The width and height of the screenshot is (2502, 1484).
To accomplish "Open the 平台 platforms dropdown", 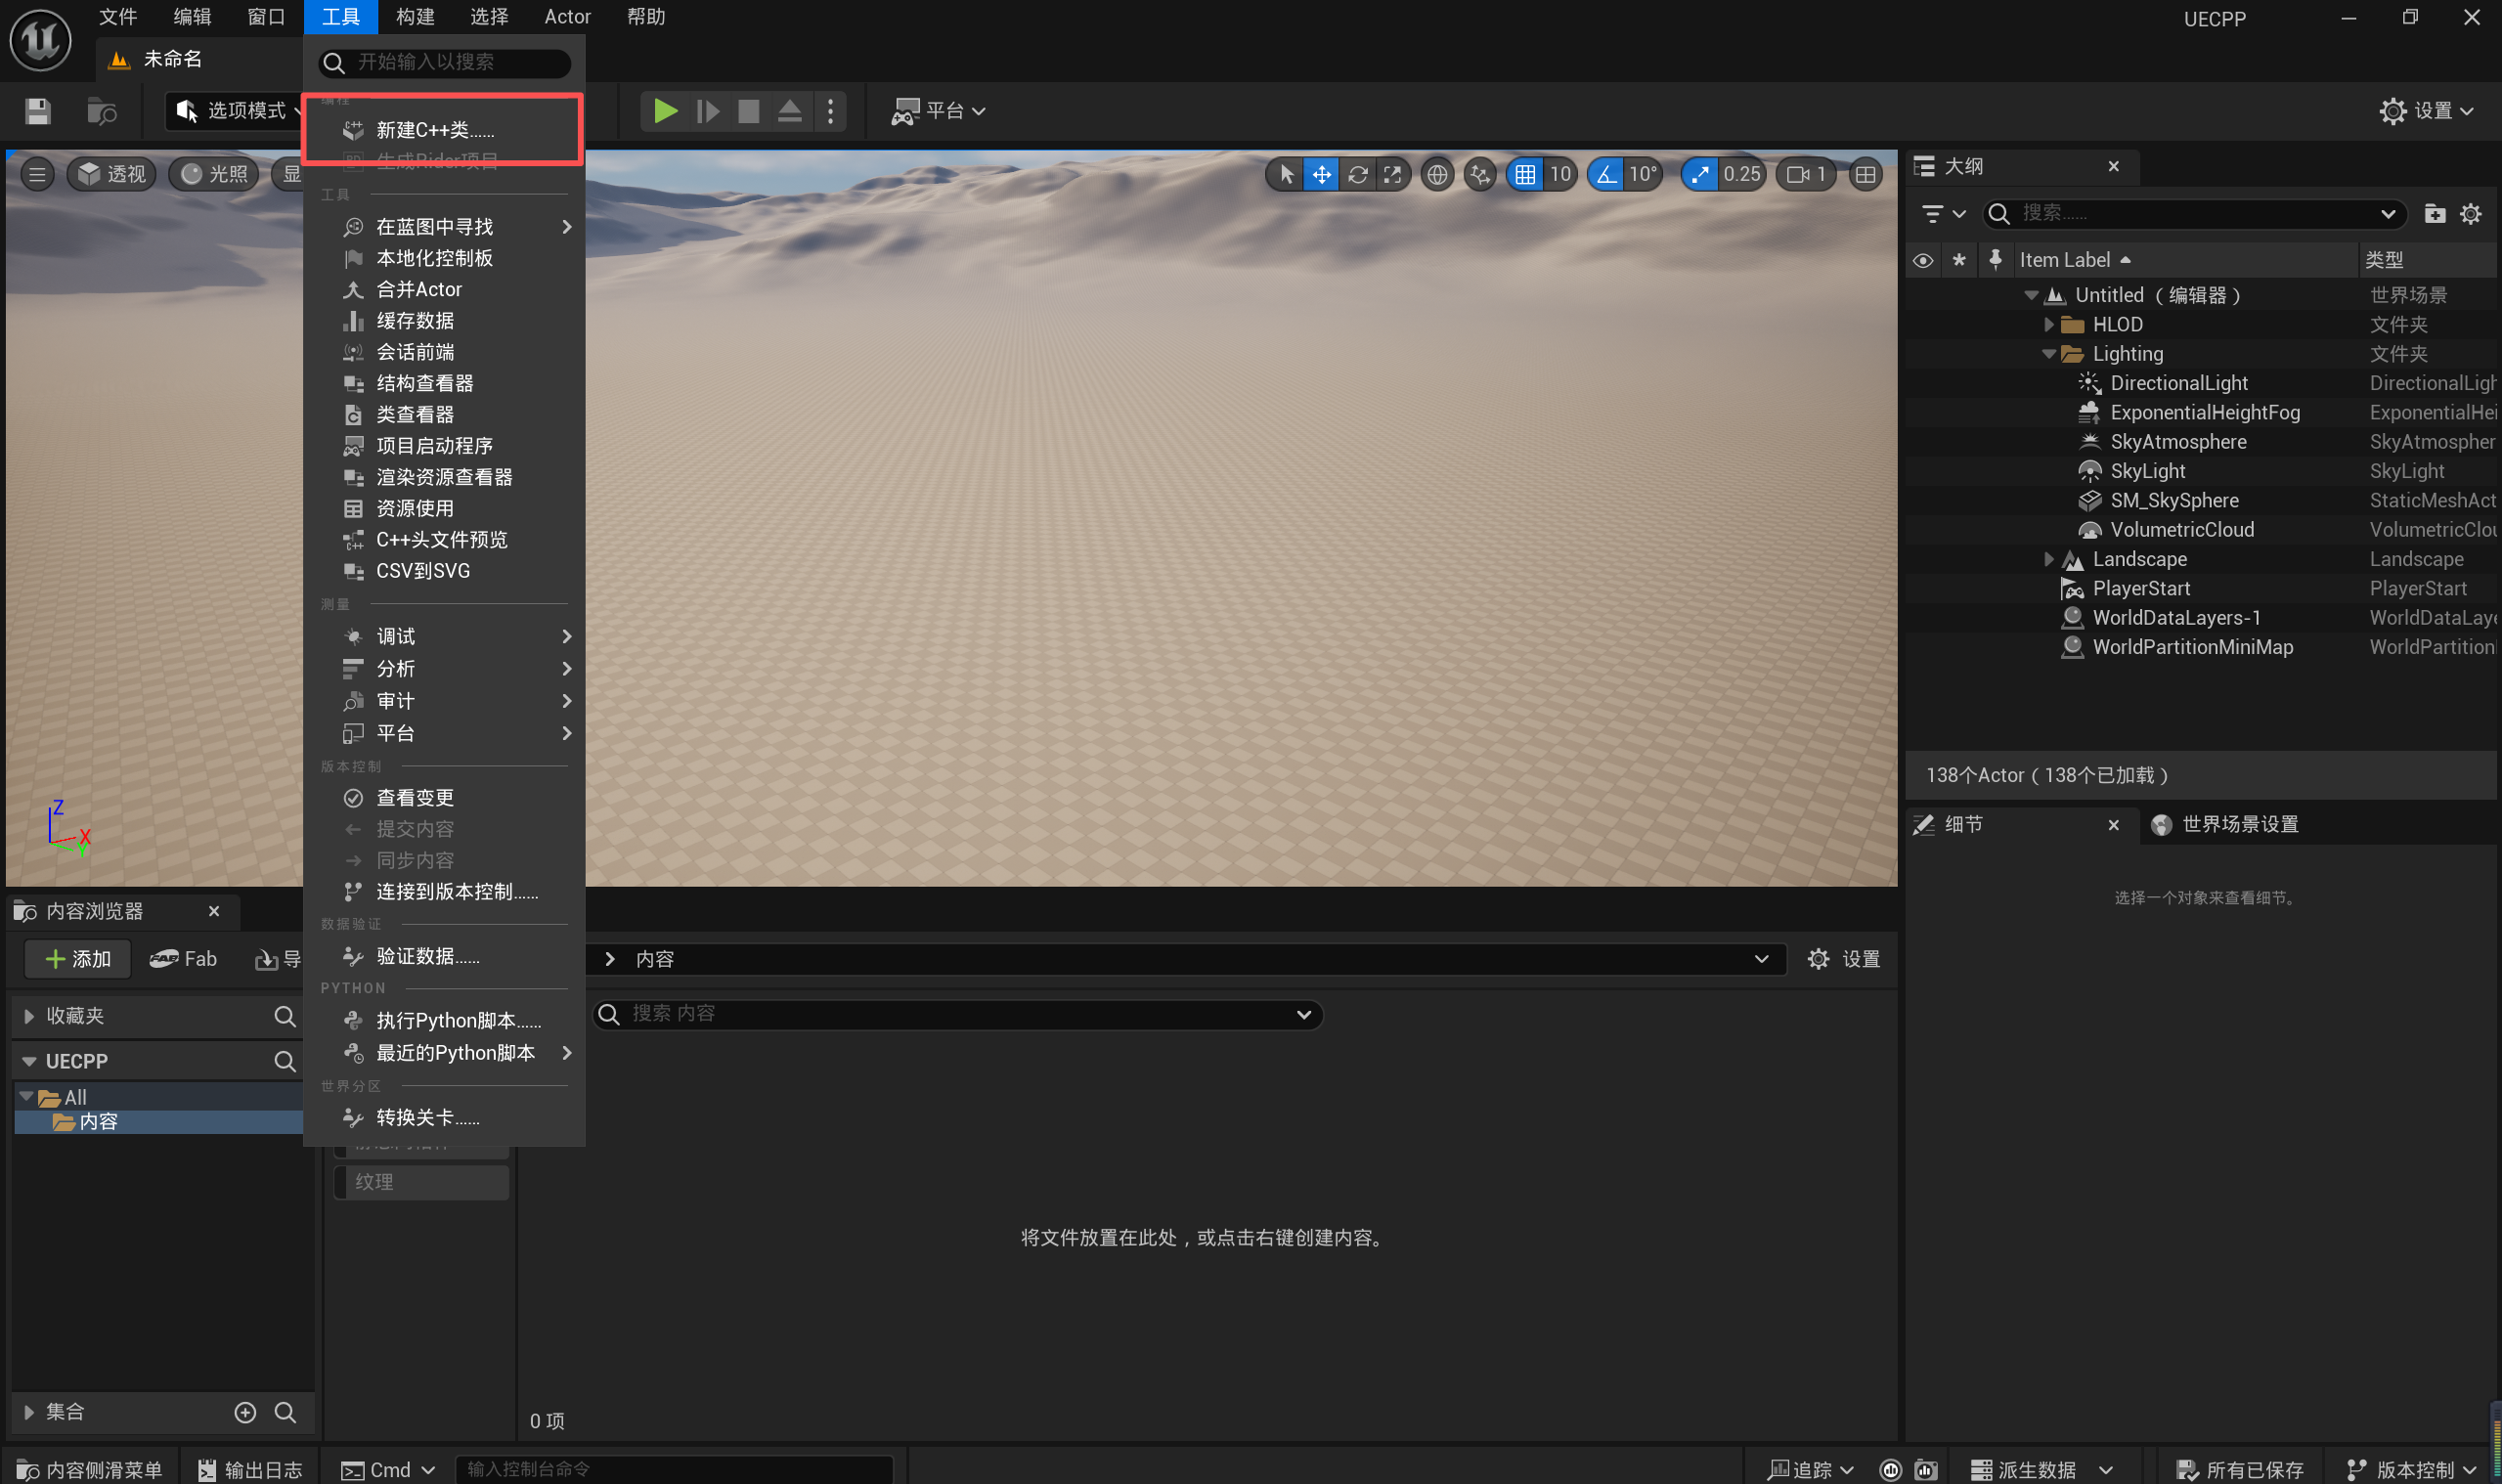I will (939, 111).
